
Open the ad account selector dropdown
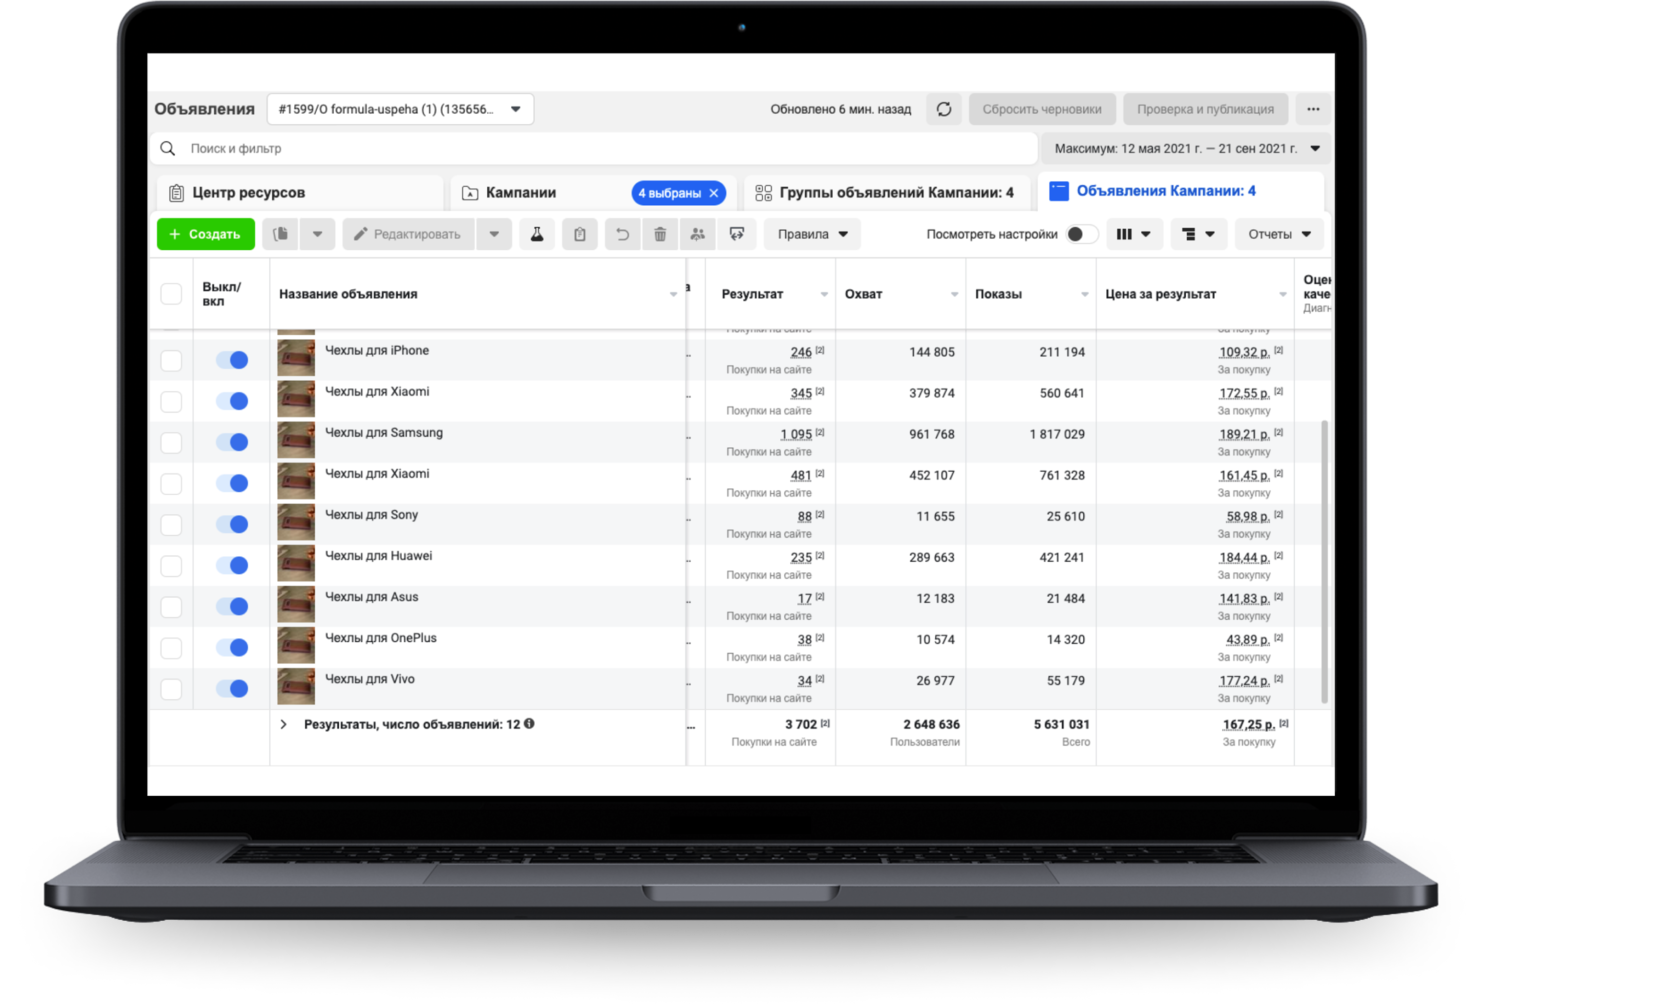tap(400, 109)
